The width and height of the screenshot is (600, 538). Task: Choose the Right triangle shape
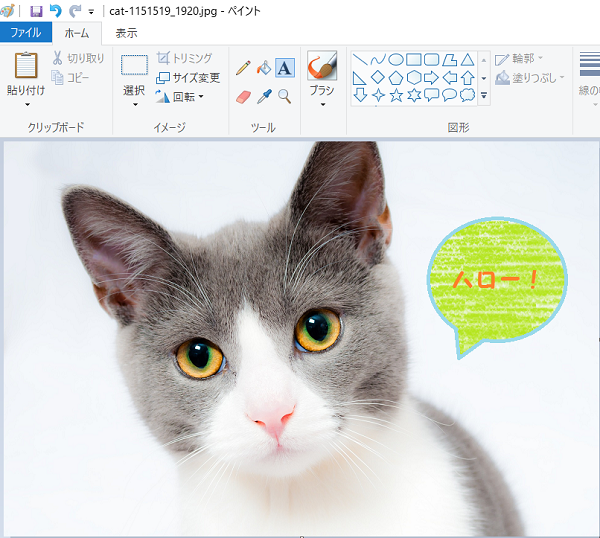[x=359, y=78]
